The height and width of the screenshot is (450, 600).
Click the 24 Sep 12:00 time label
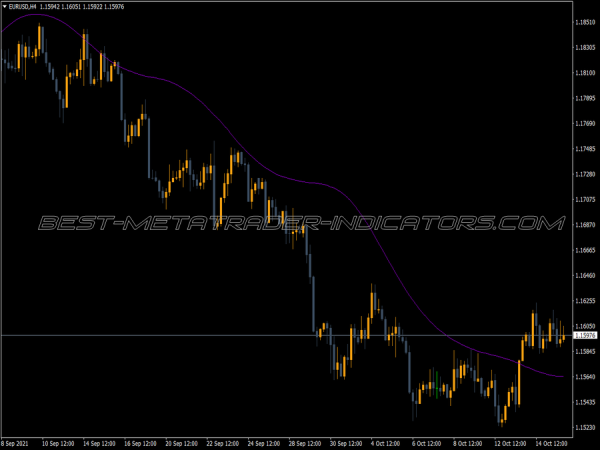pos(264,443)
